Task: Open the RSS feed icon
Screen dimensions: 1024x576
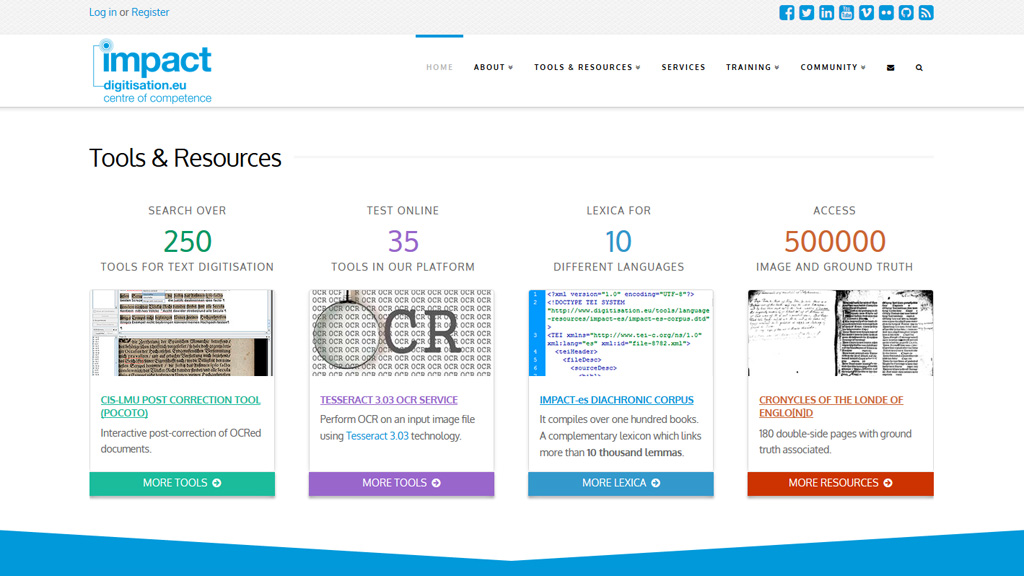Action: pyautogui.click(x=926, y=13)
